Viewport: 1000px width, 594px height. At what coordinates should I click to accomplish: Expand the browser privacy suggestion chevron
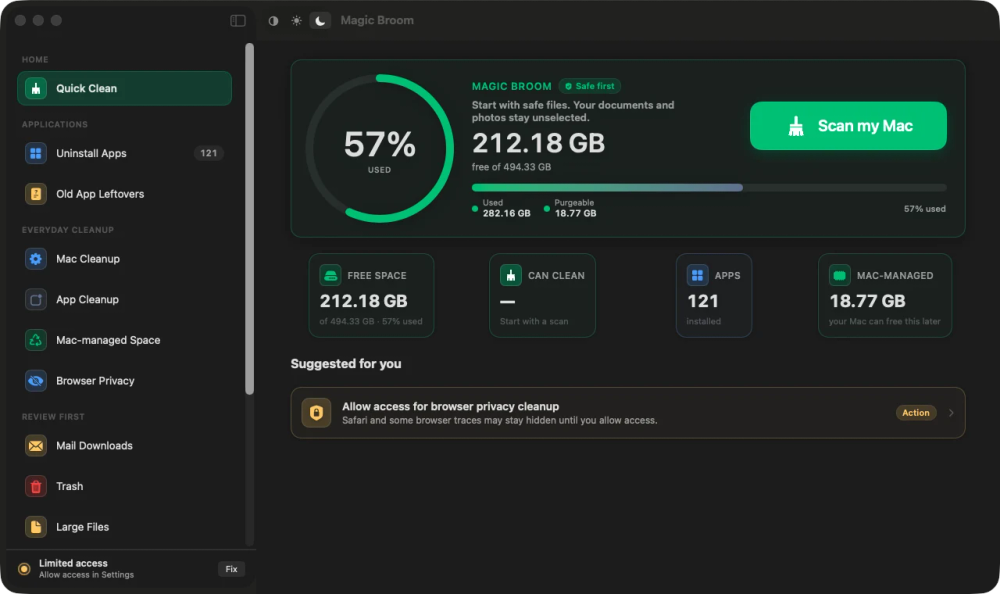951,413
